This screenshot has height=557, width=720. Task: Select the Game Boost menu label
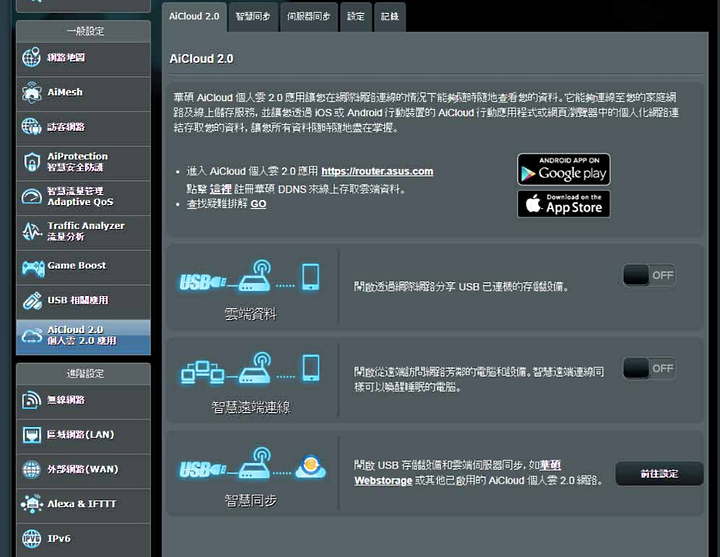(77, 265)
